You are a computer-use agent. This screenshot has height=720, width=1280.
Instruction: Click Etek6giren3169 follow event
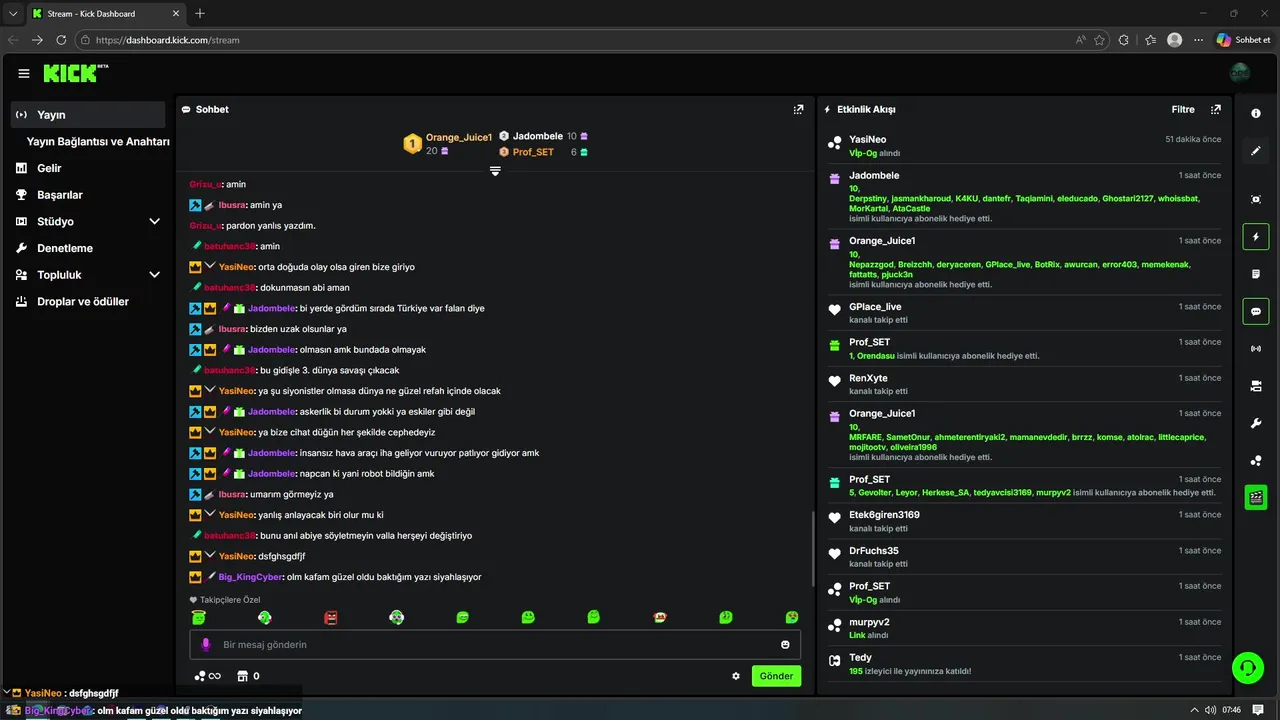tap(1025, 521)
